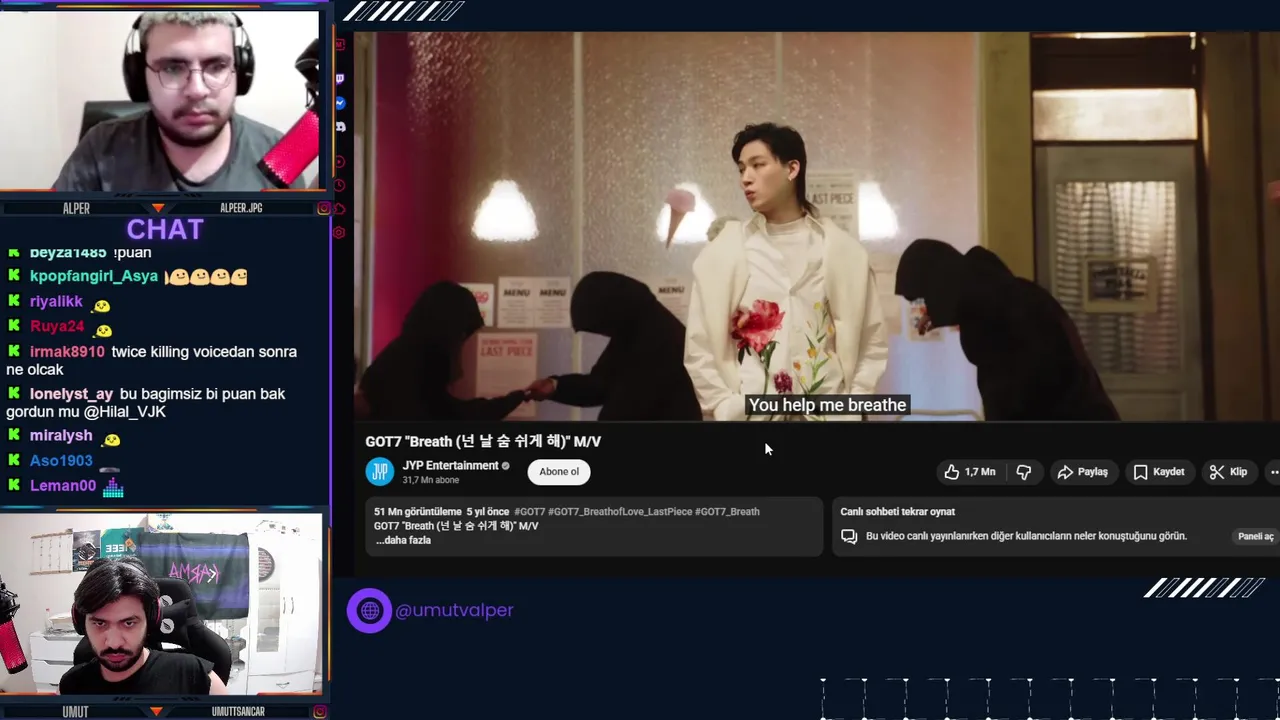Open the mail icon atop the sidebar

coord(340,44)
